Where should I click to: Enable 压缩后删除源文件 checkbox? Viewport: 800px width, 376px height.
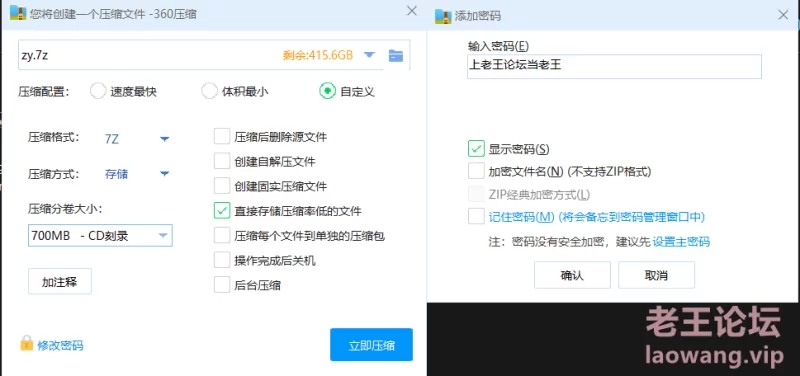tap(222, 137)
